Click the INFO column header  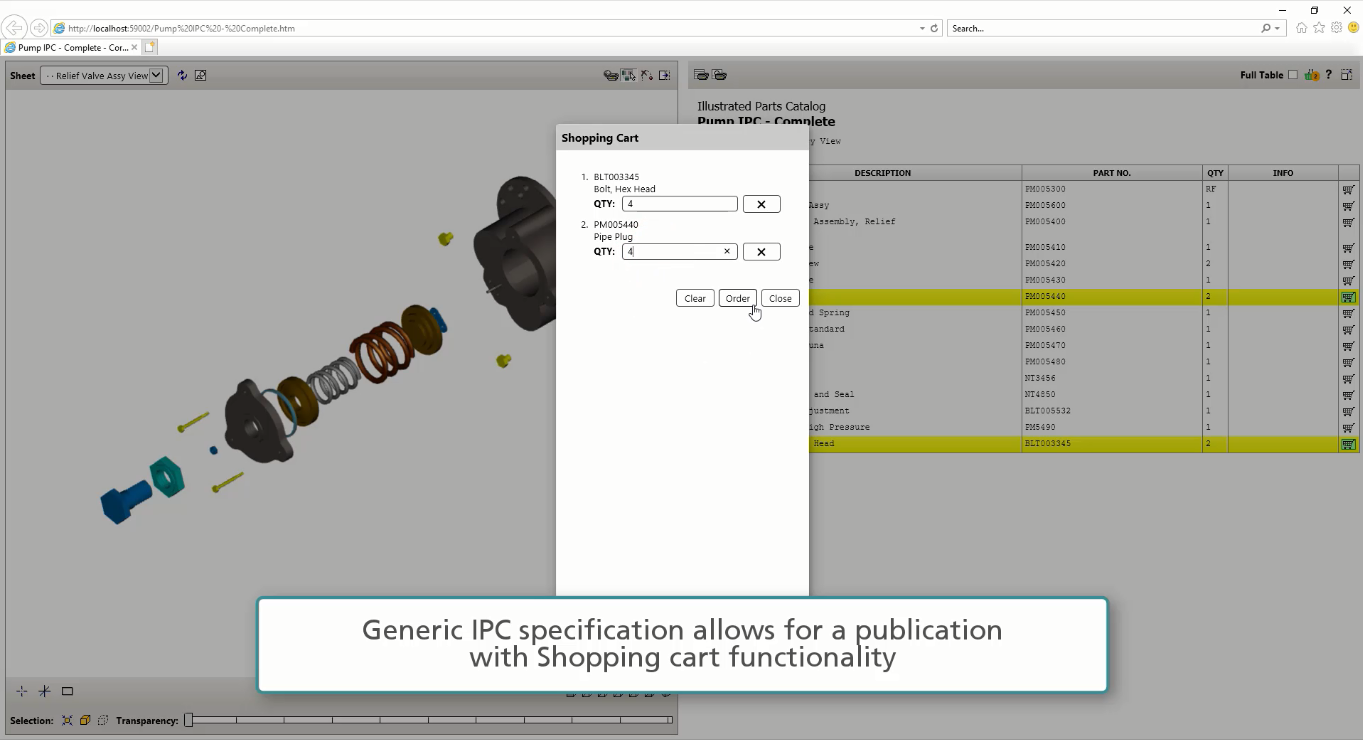coord(1283,173)
